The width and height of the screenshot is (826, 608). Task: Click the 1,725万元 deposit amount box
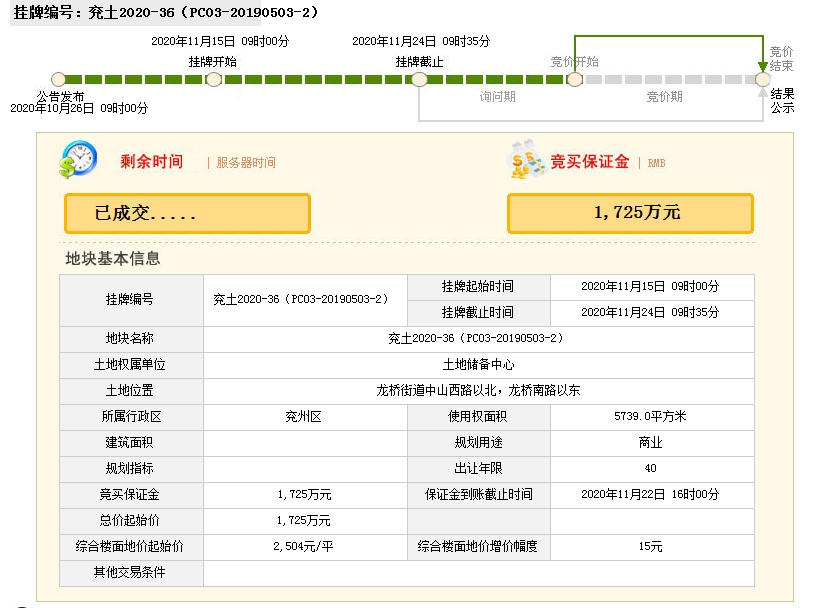click(x=629, y=213)
